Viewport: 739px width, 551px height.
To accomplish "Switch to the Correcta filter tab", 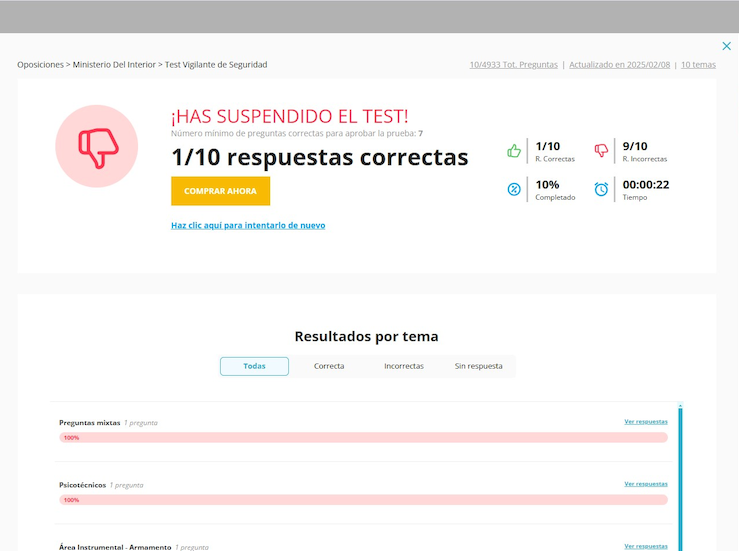I will [x=329, y=366].
